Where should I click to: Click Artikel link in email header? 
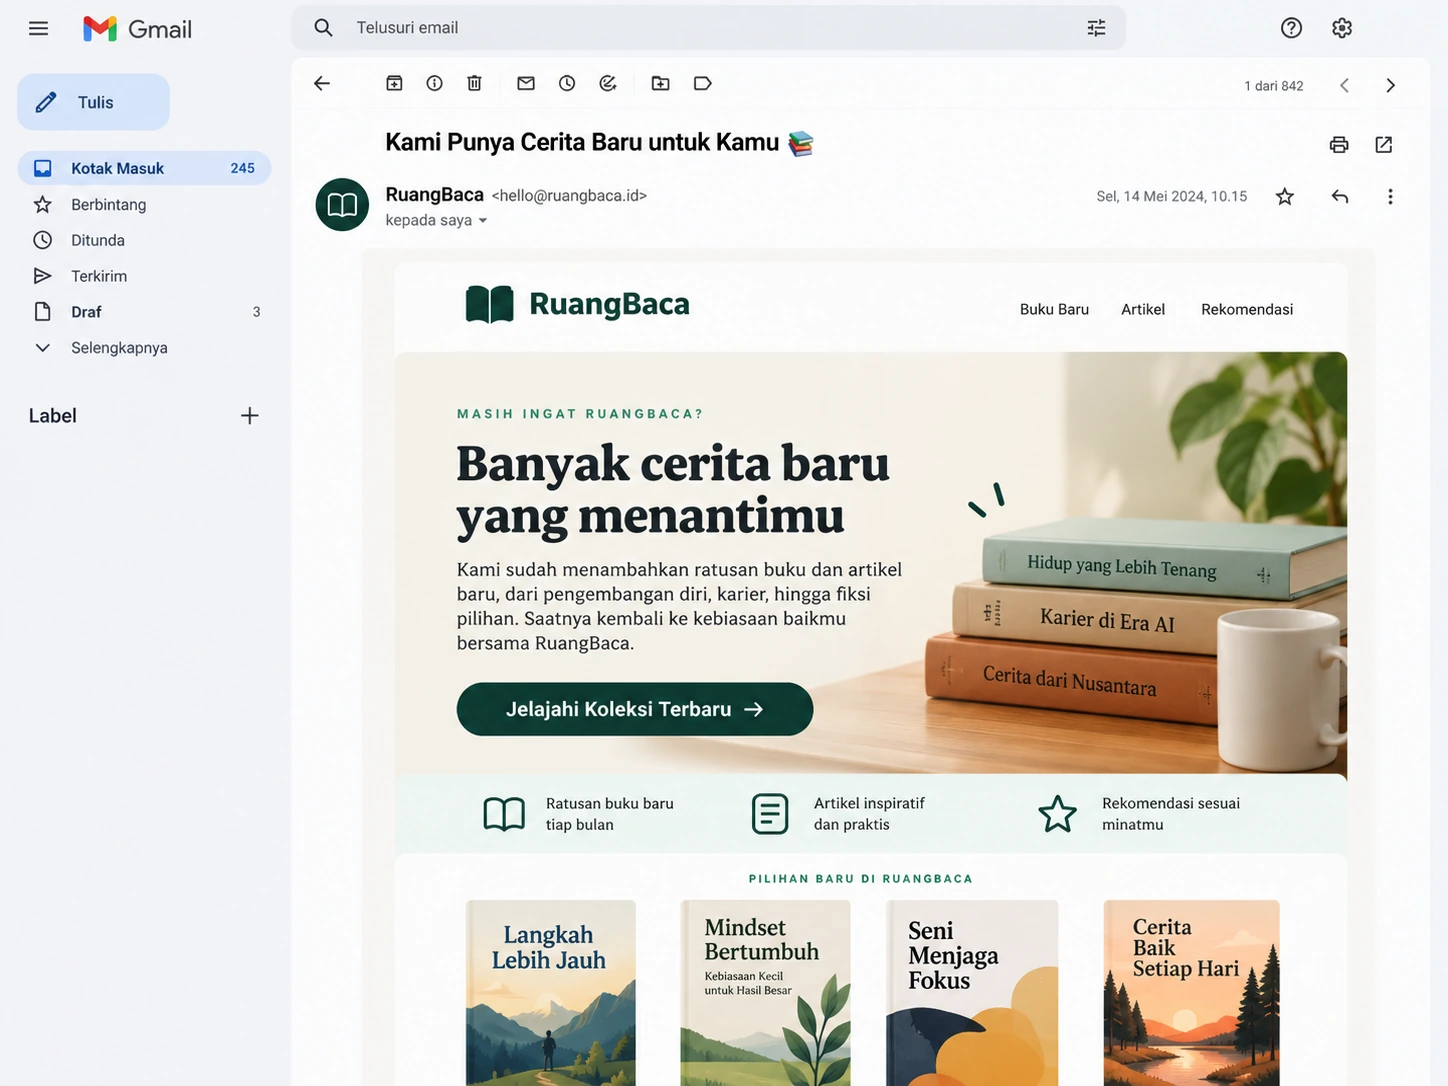tap(1143, 310)
